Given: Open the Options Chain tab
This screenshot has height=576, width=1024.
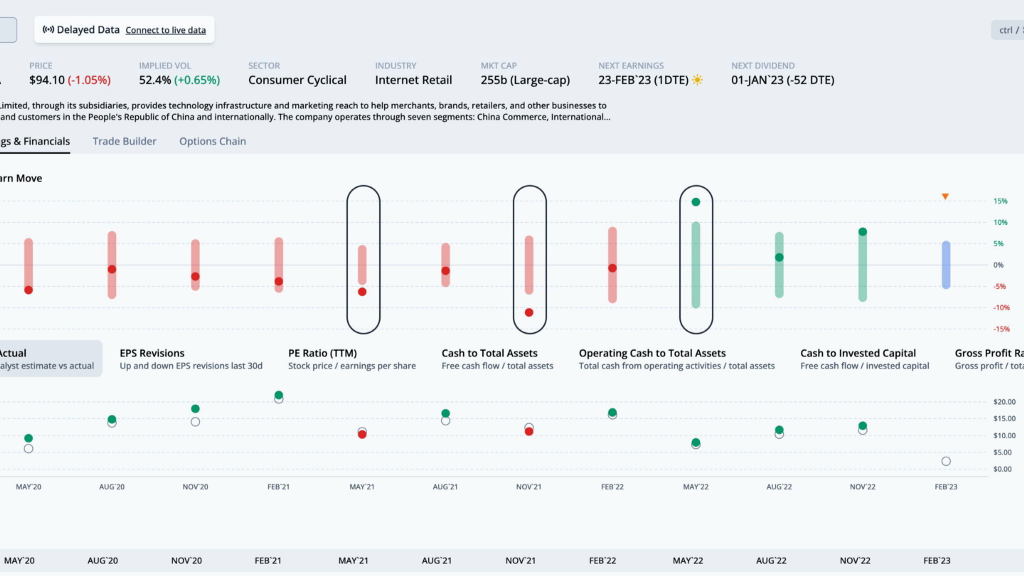Looking at the screenshot, I should pyautogui.click(x=212, y=141).
